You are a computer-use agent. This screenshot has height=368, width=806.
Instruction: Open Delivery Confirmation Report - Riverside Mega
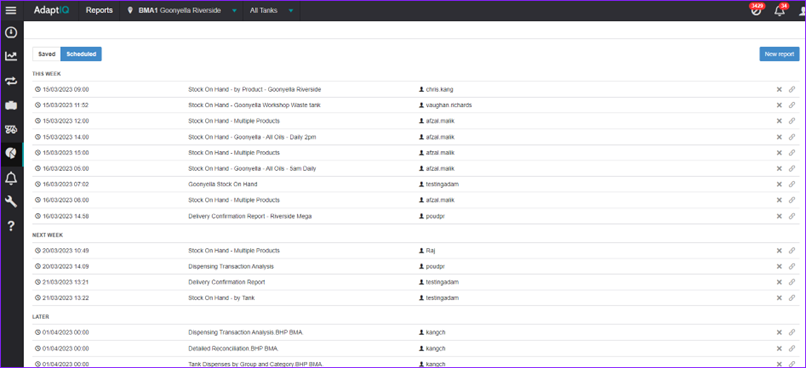(x=250, y=216)
